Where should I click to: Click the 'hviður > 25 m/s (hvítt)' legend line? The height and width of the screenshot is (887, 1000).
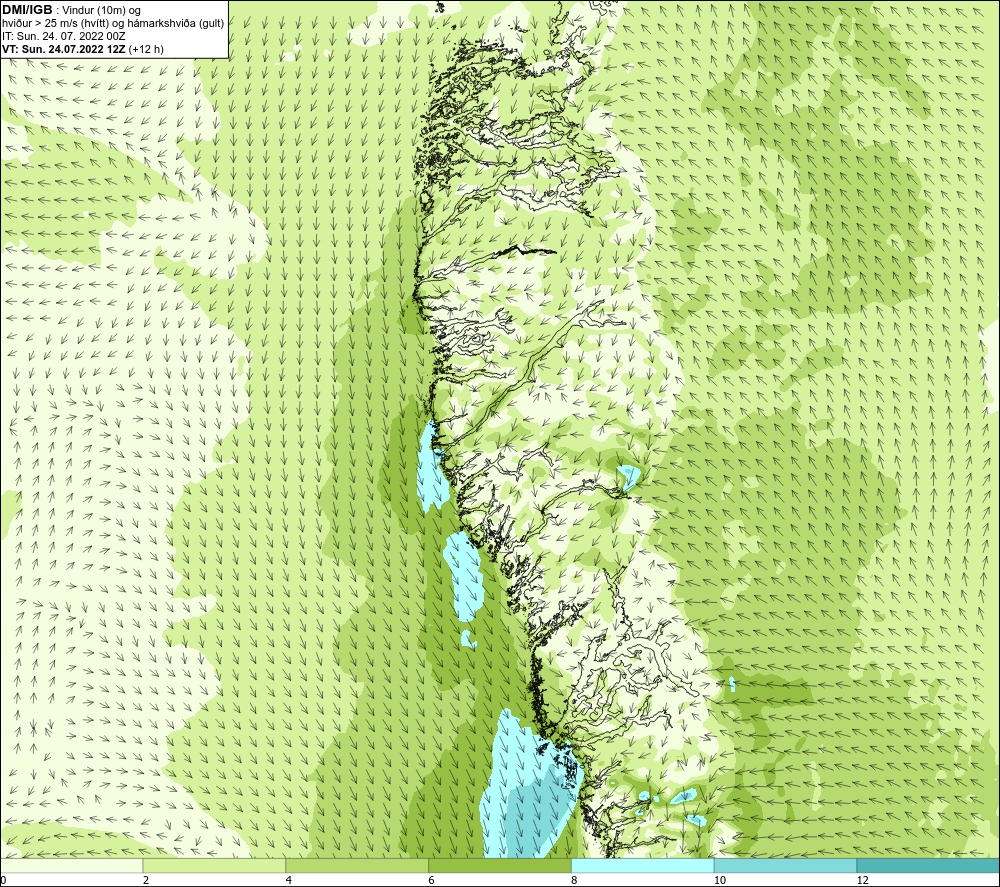(x=113, y=23)
